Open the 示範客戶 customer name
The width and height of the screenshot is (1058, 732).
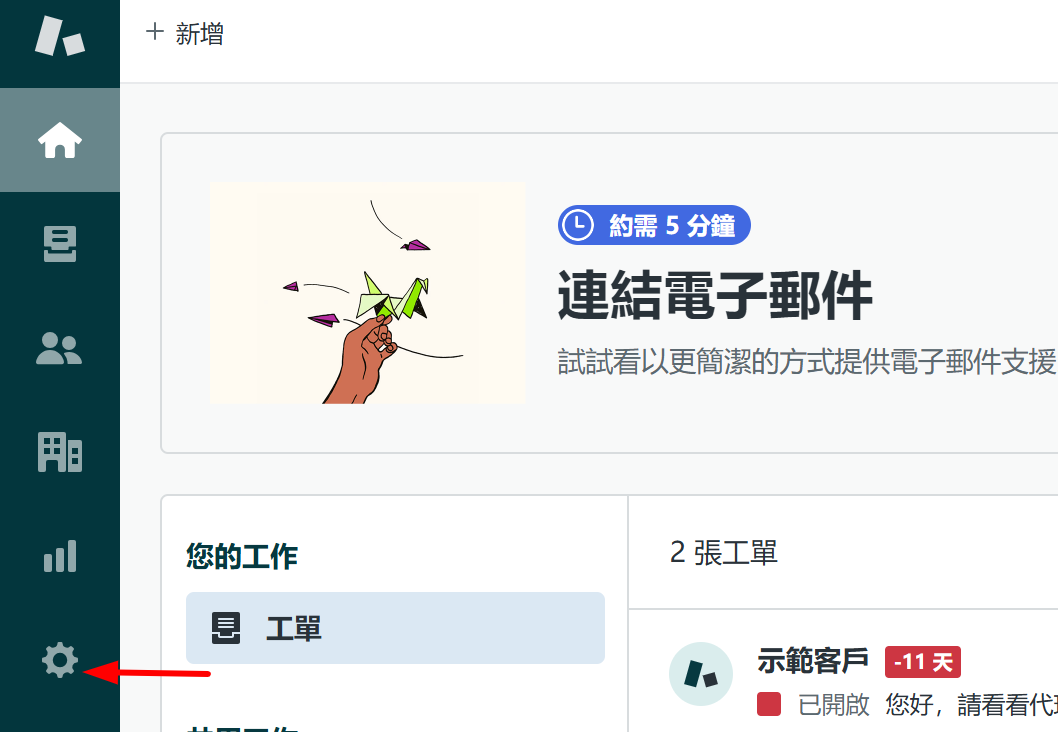pyautogui.click(x=813, y=660)
